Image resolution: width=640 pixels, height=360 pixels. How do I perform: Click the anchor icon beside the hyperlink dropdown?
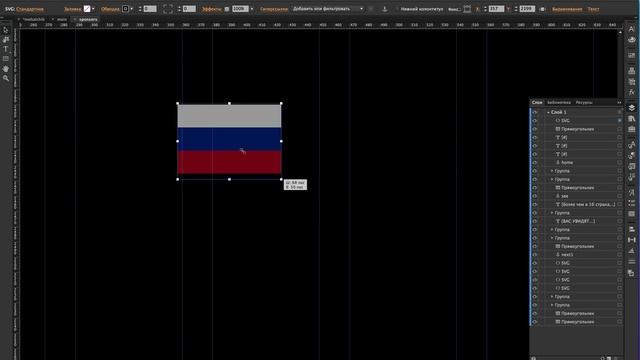tap(384, 9)
